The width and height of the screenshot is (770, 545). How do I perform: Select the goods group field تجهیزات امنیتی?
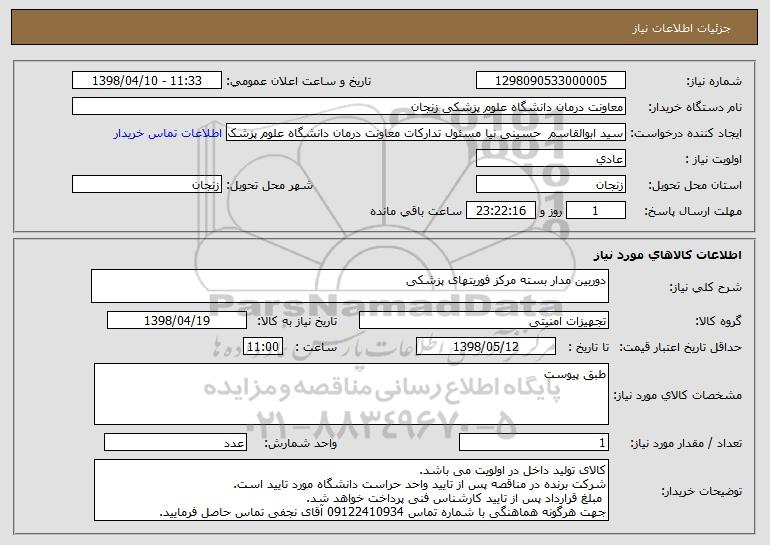(484, 321)
